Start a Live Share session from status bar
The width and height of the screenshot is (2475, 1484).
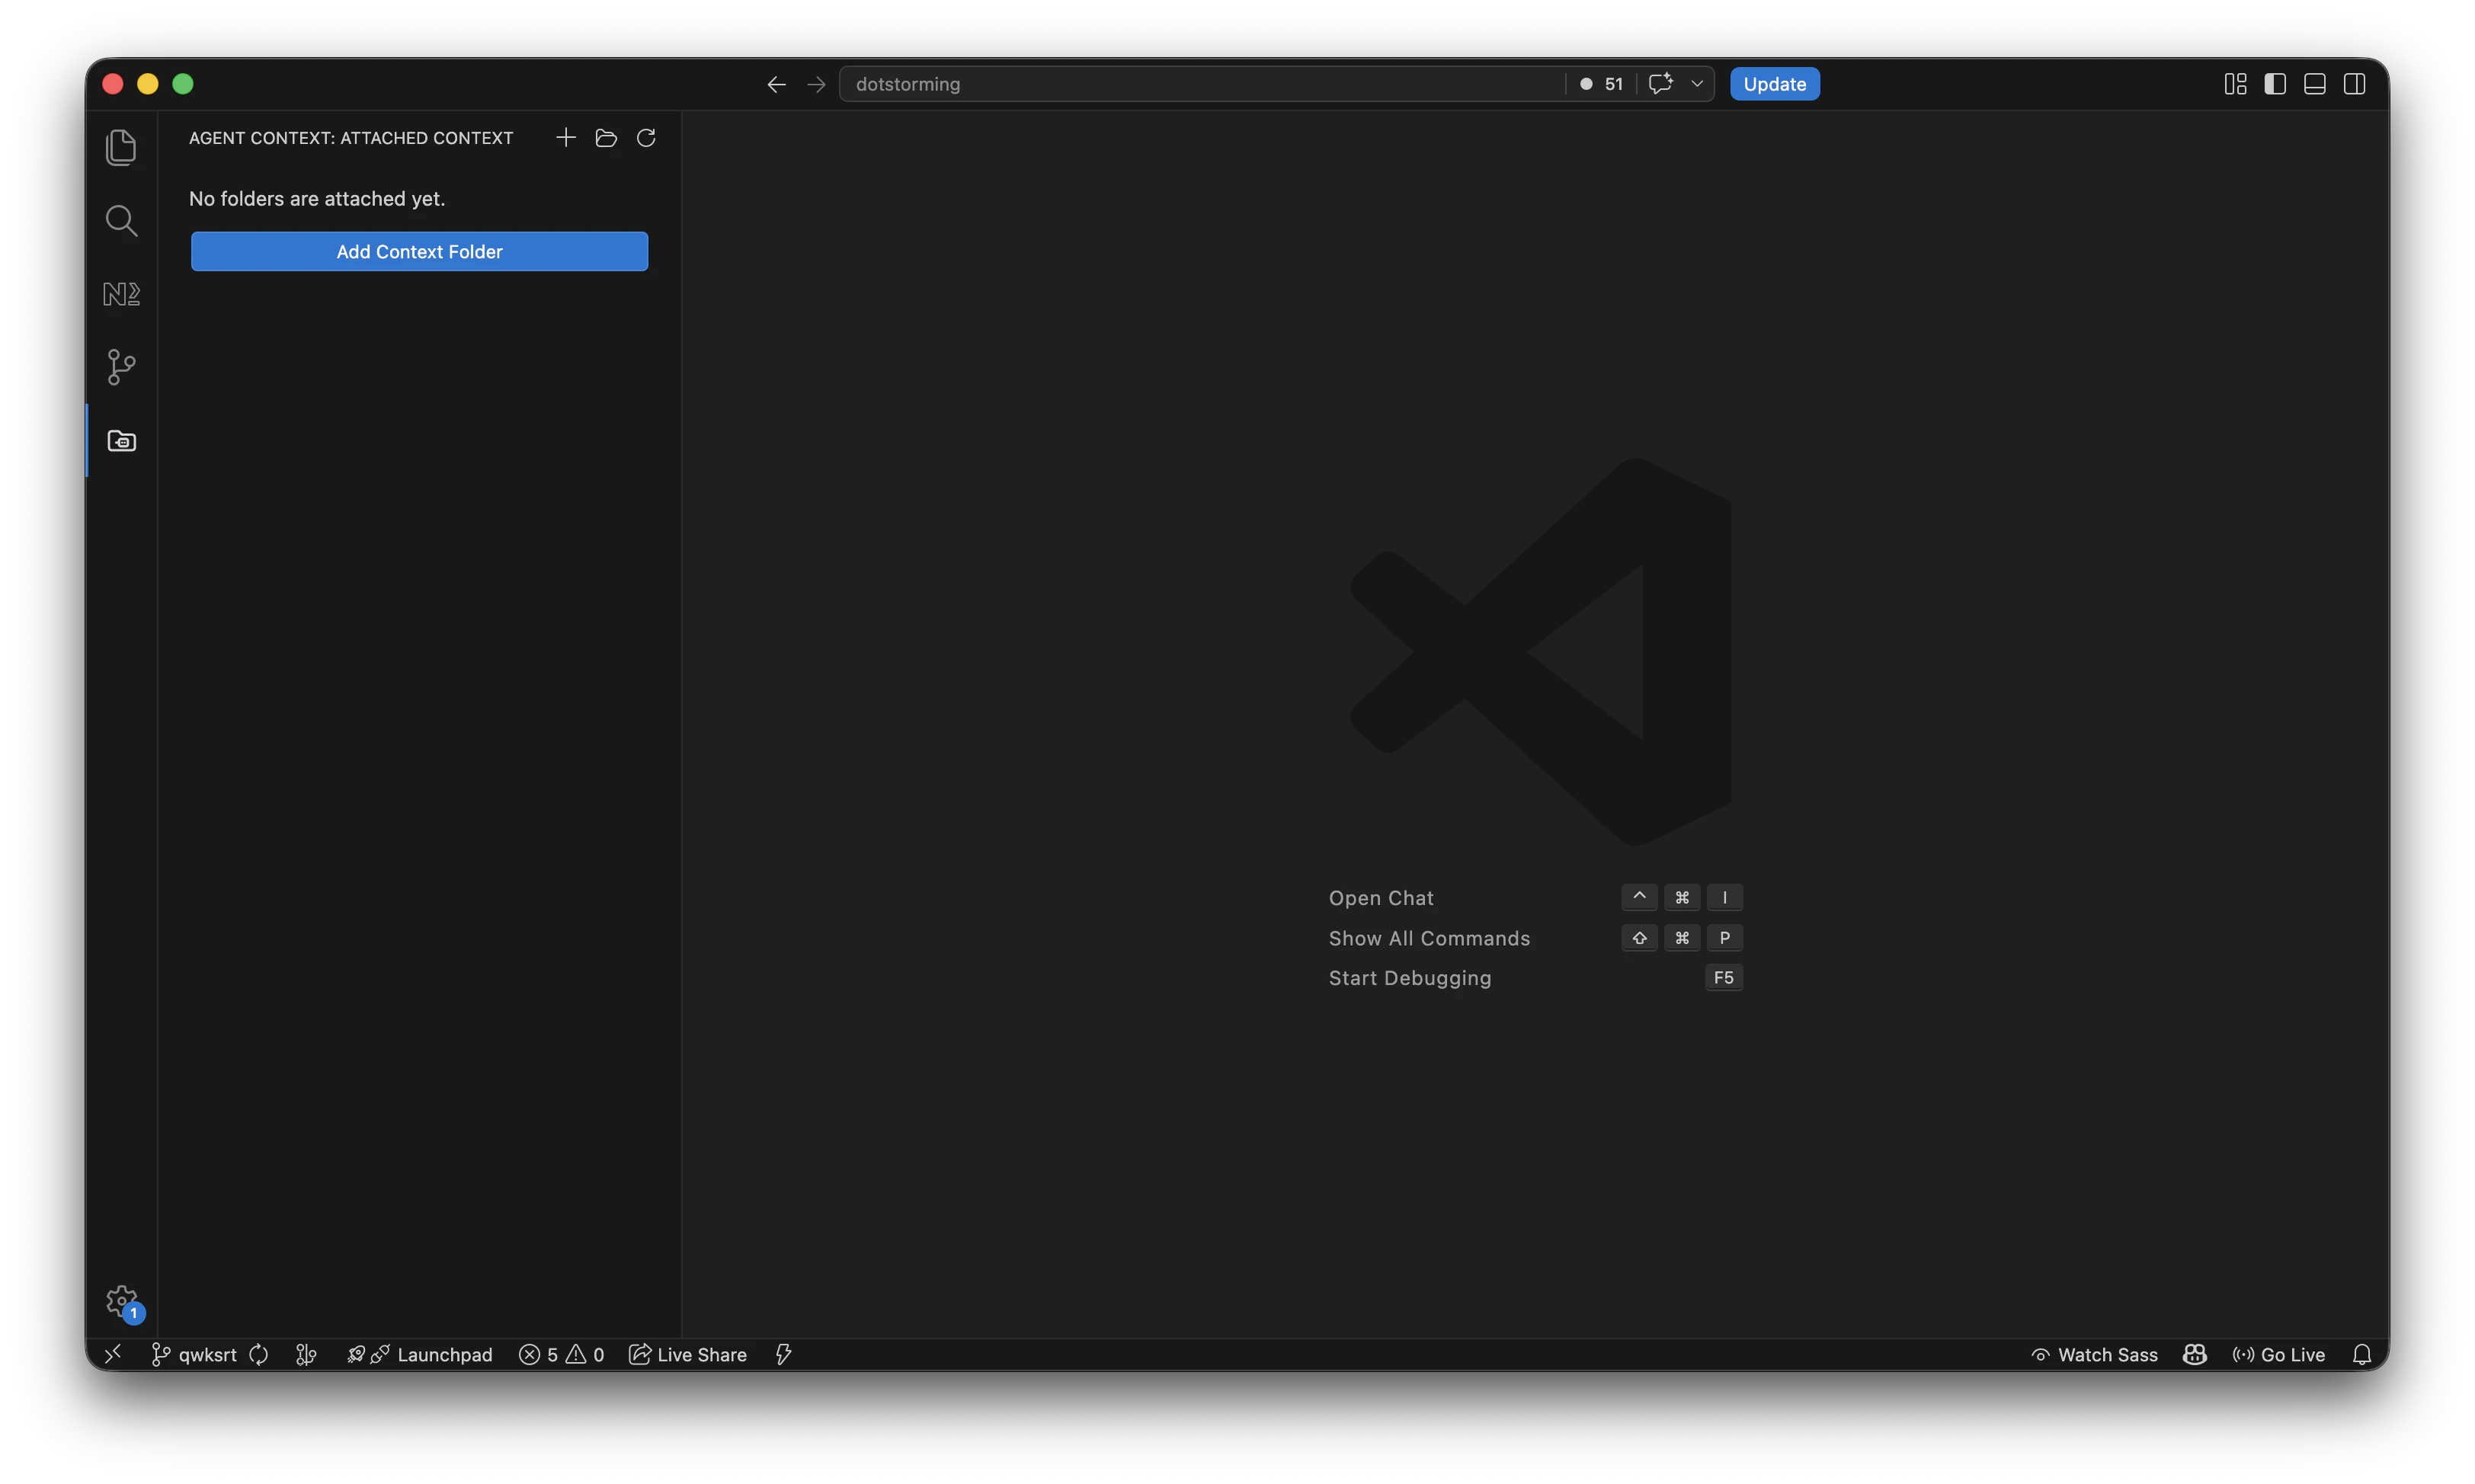tap(687, 1354)
